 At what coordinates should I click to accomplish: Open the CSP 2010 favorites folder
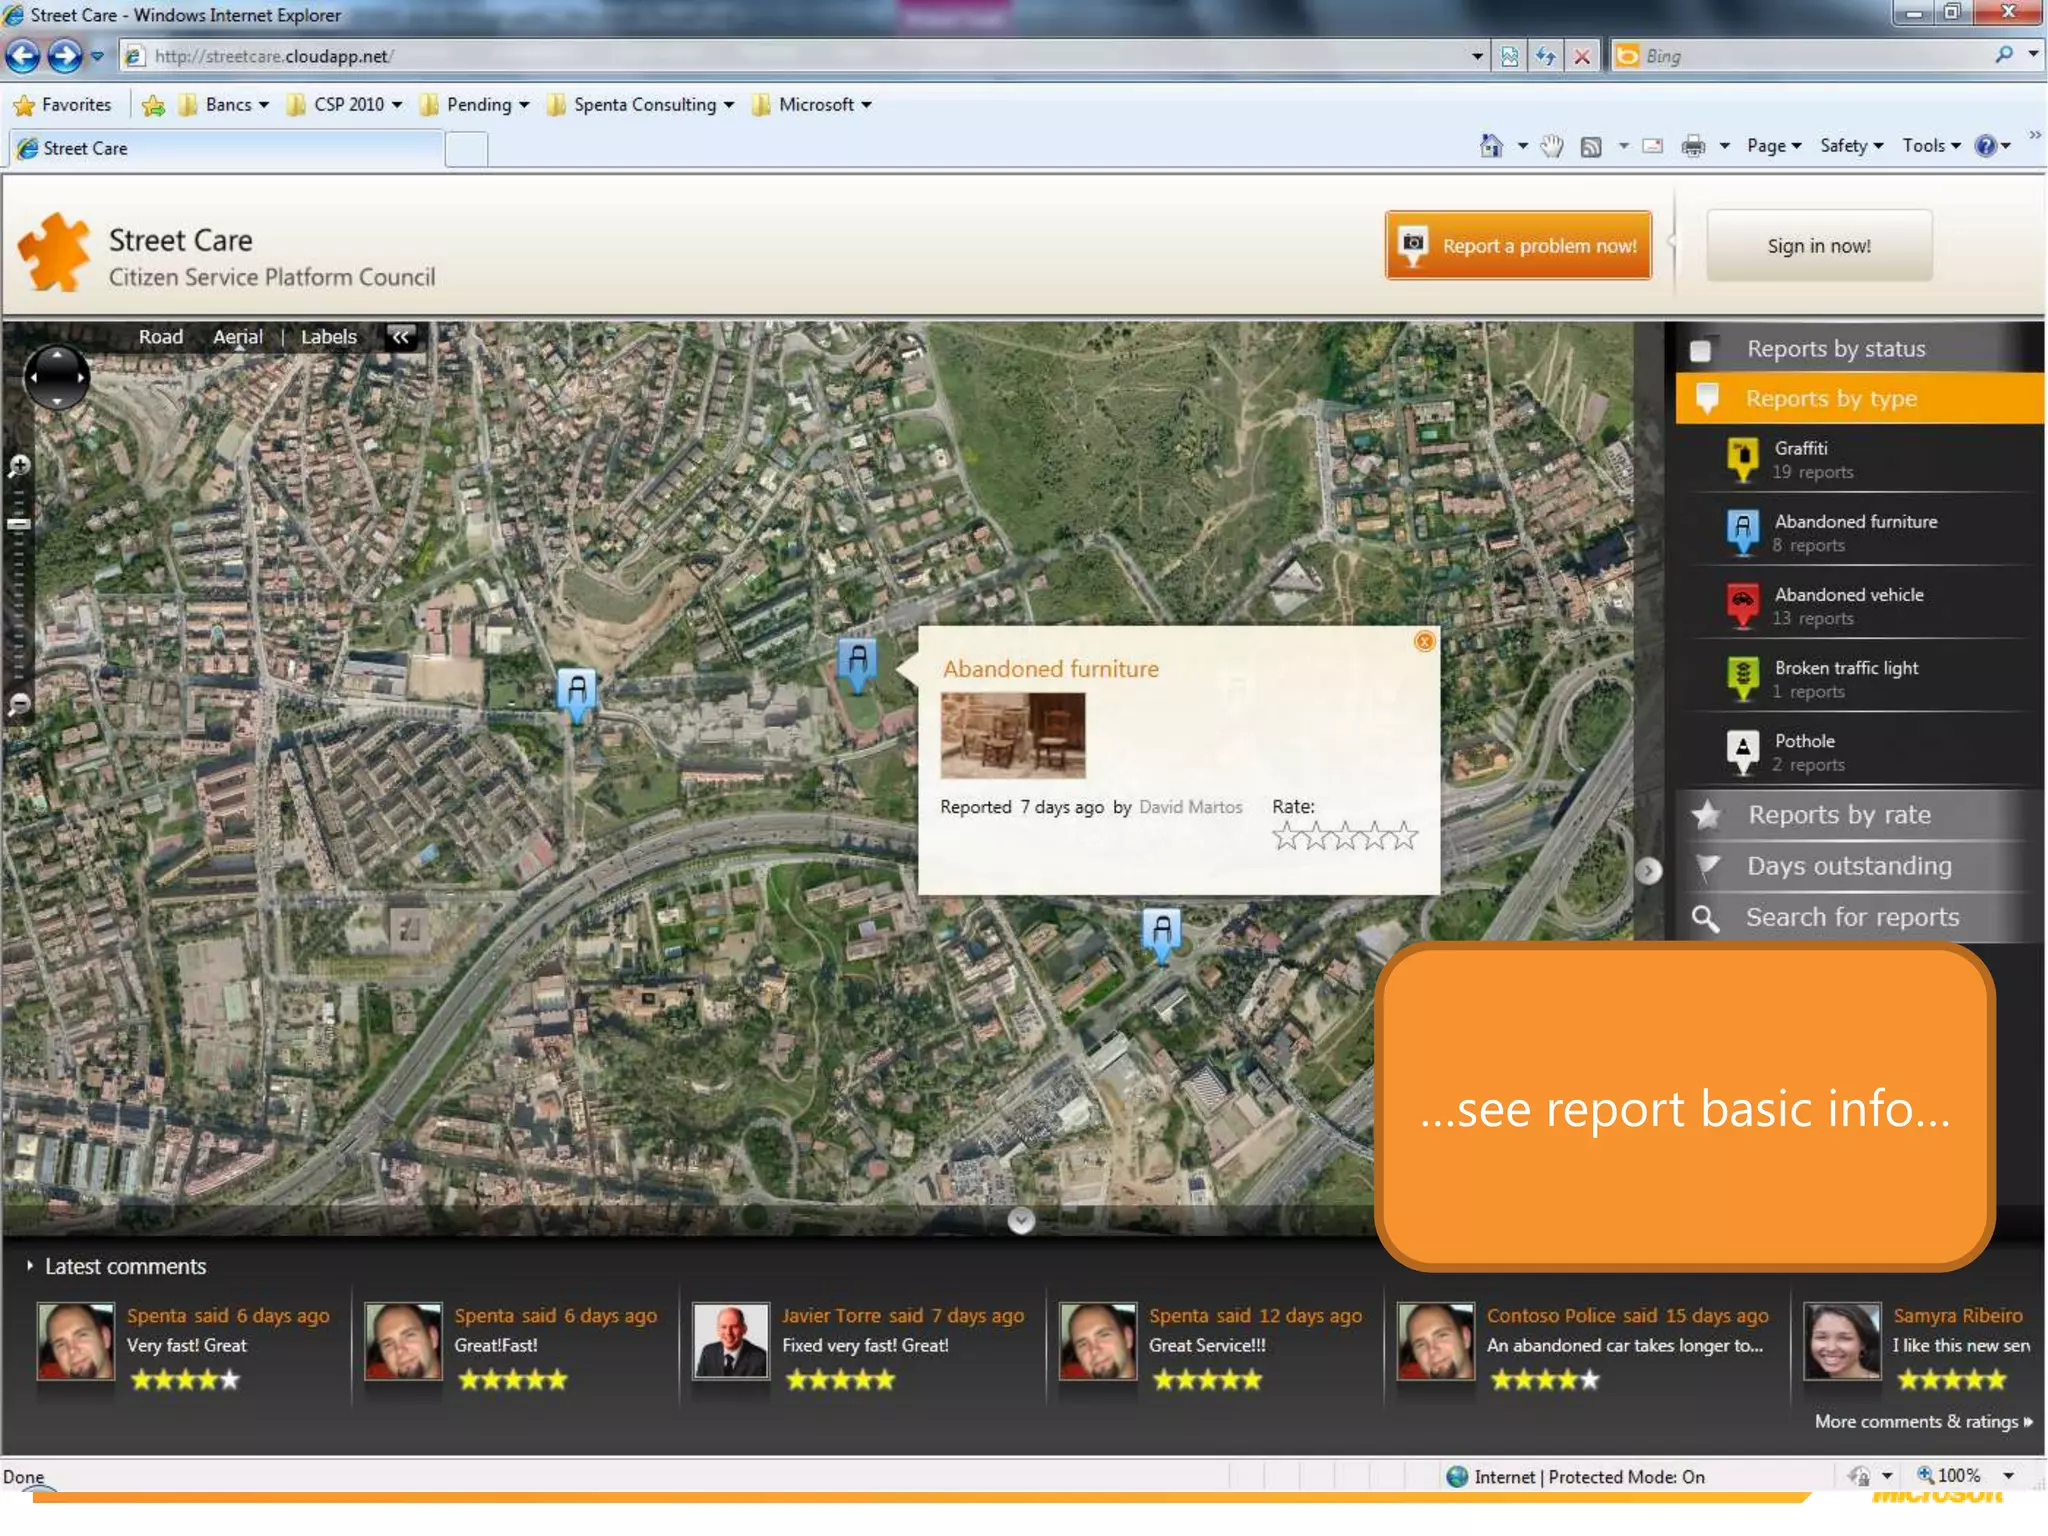[x=344, y=104]
